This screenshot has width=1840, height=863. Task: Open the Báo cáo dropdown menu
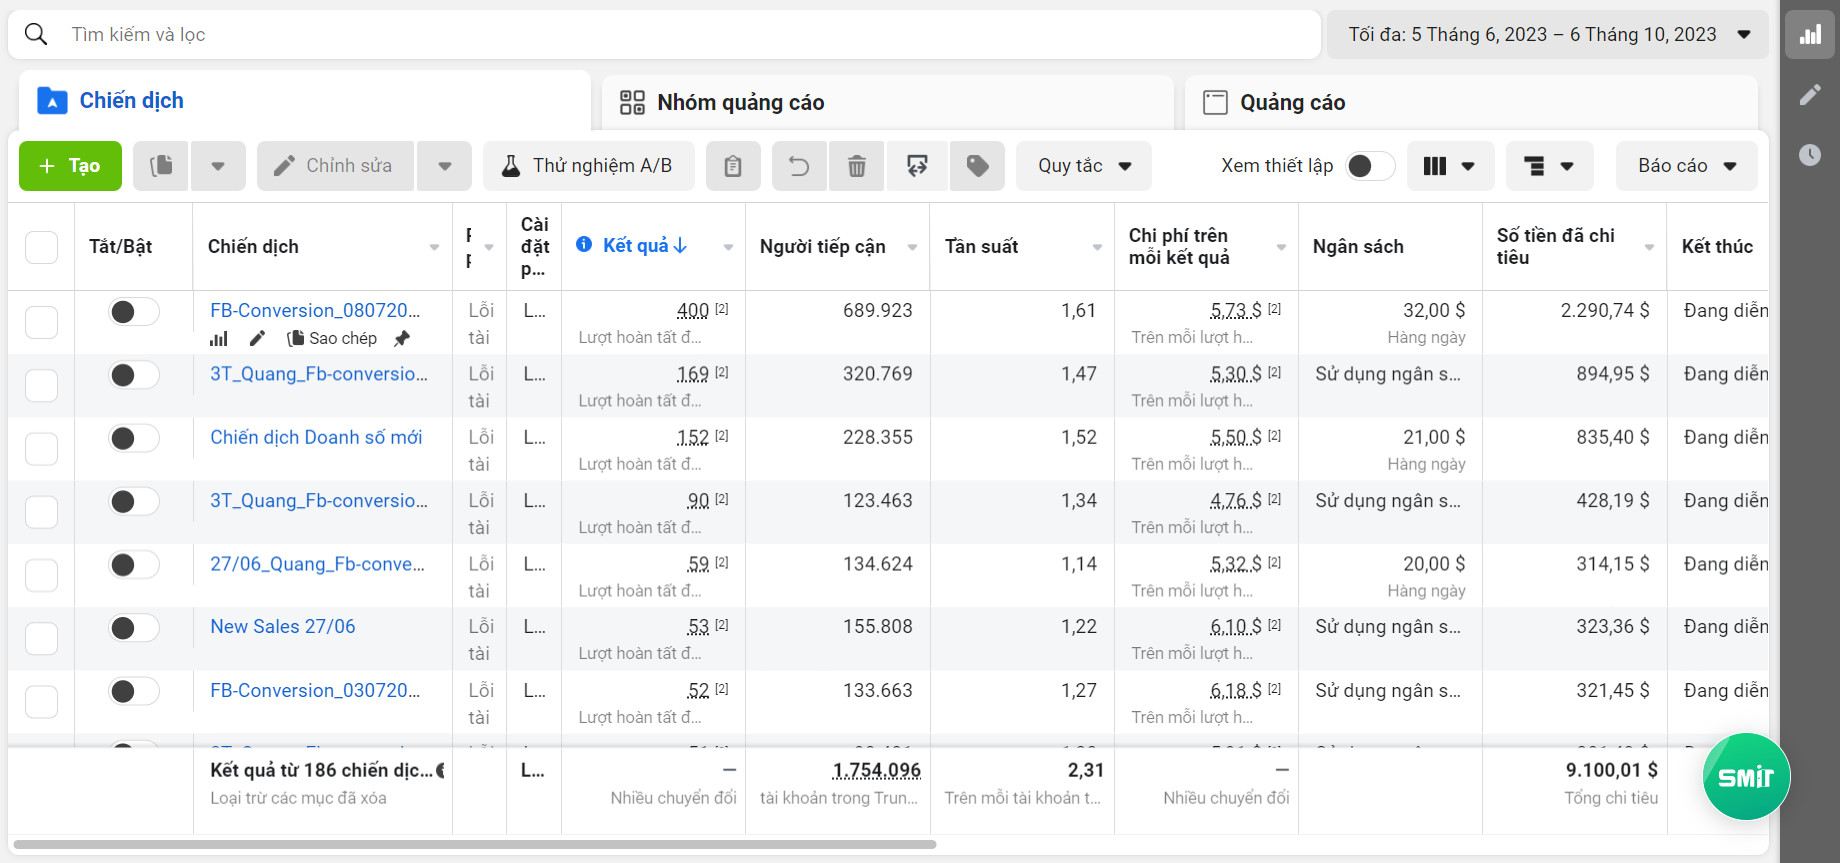(1687, 166)
